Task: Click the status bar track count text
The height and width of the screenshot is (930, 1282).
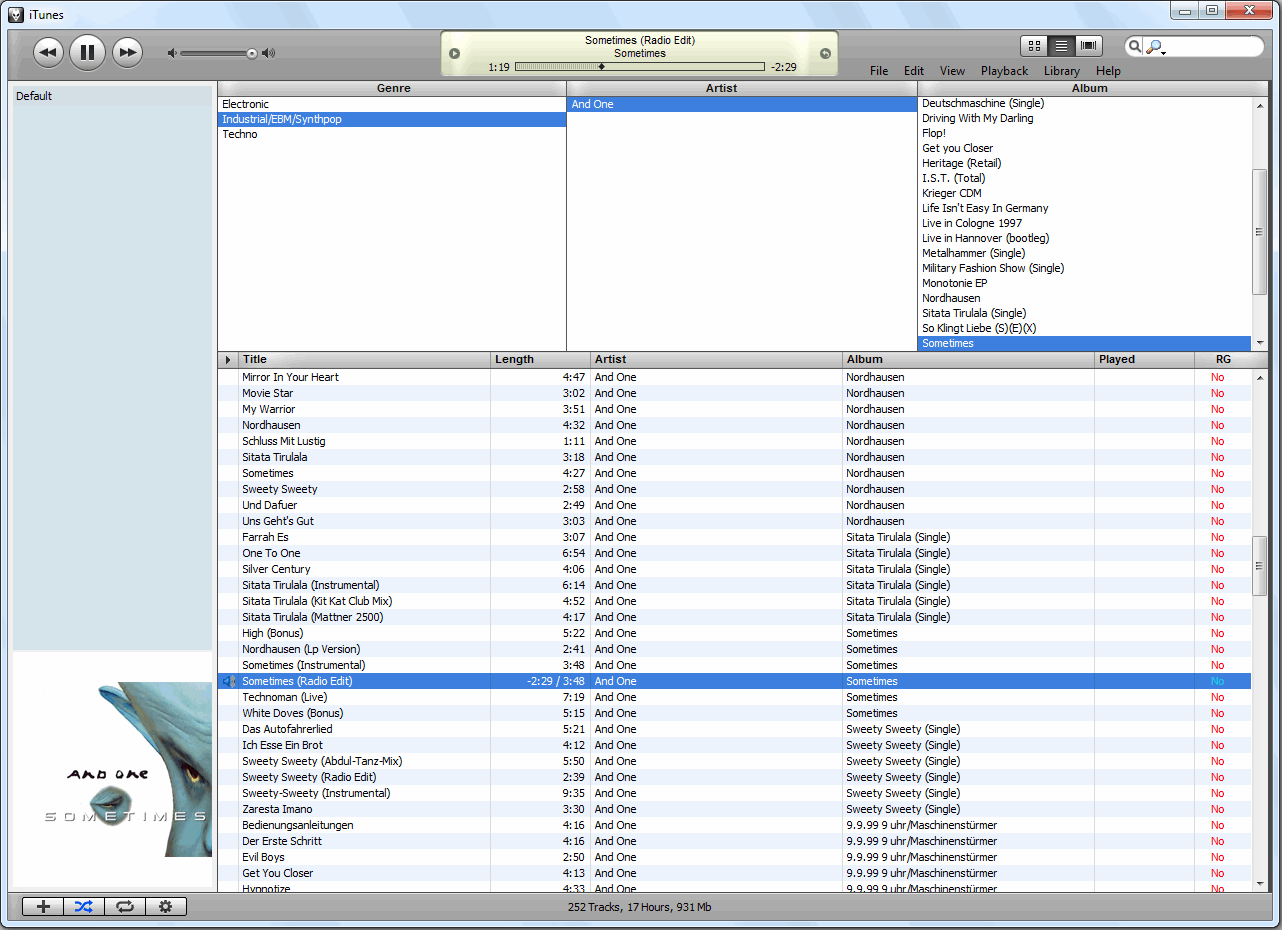Action: pyautogui.click(x=640, y=907)
